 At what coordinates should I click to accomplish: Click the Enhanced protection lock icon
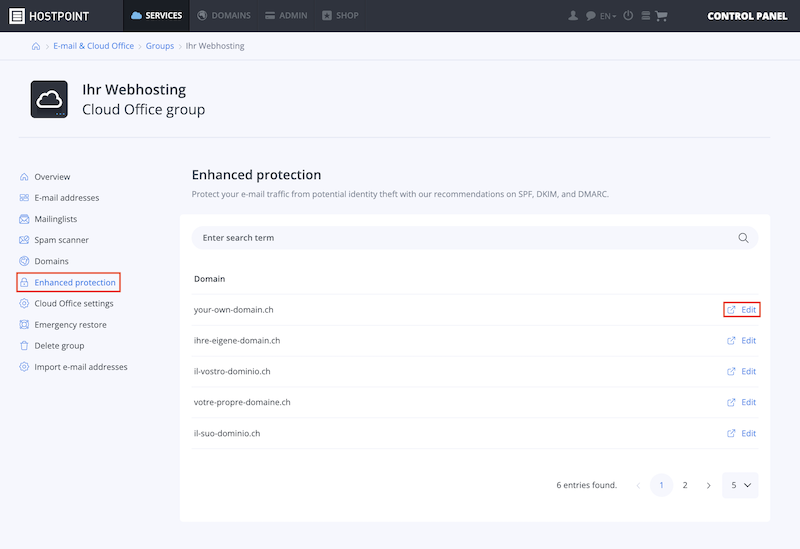pos(24,282)
